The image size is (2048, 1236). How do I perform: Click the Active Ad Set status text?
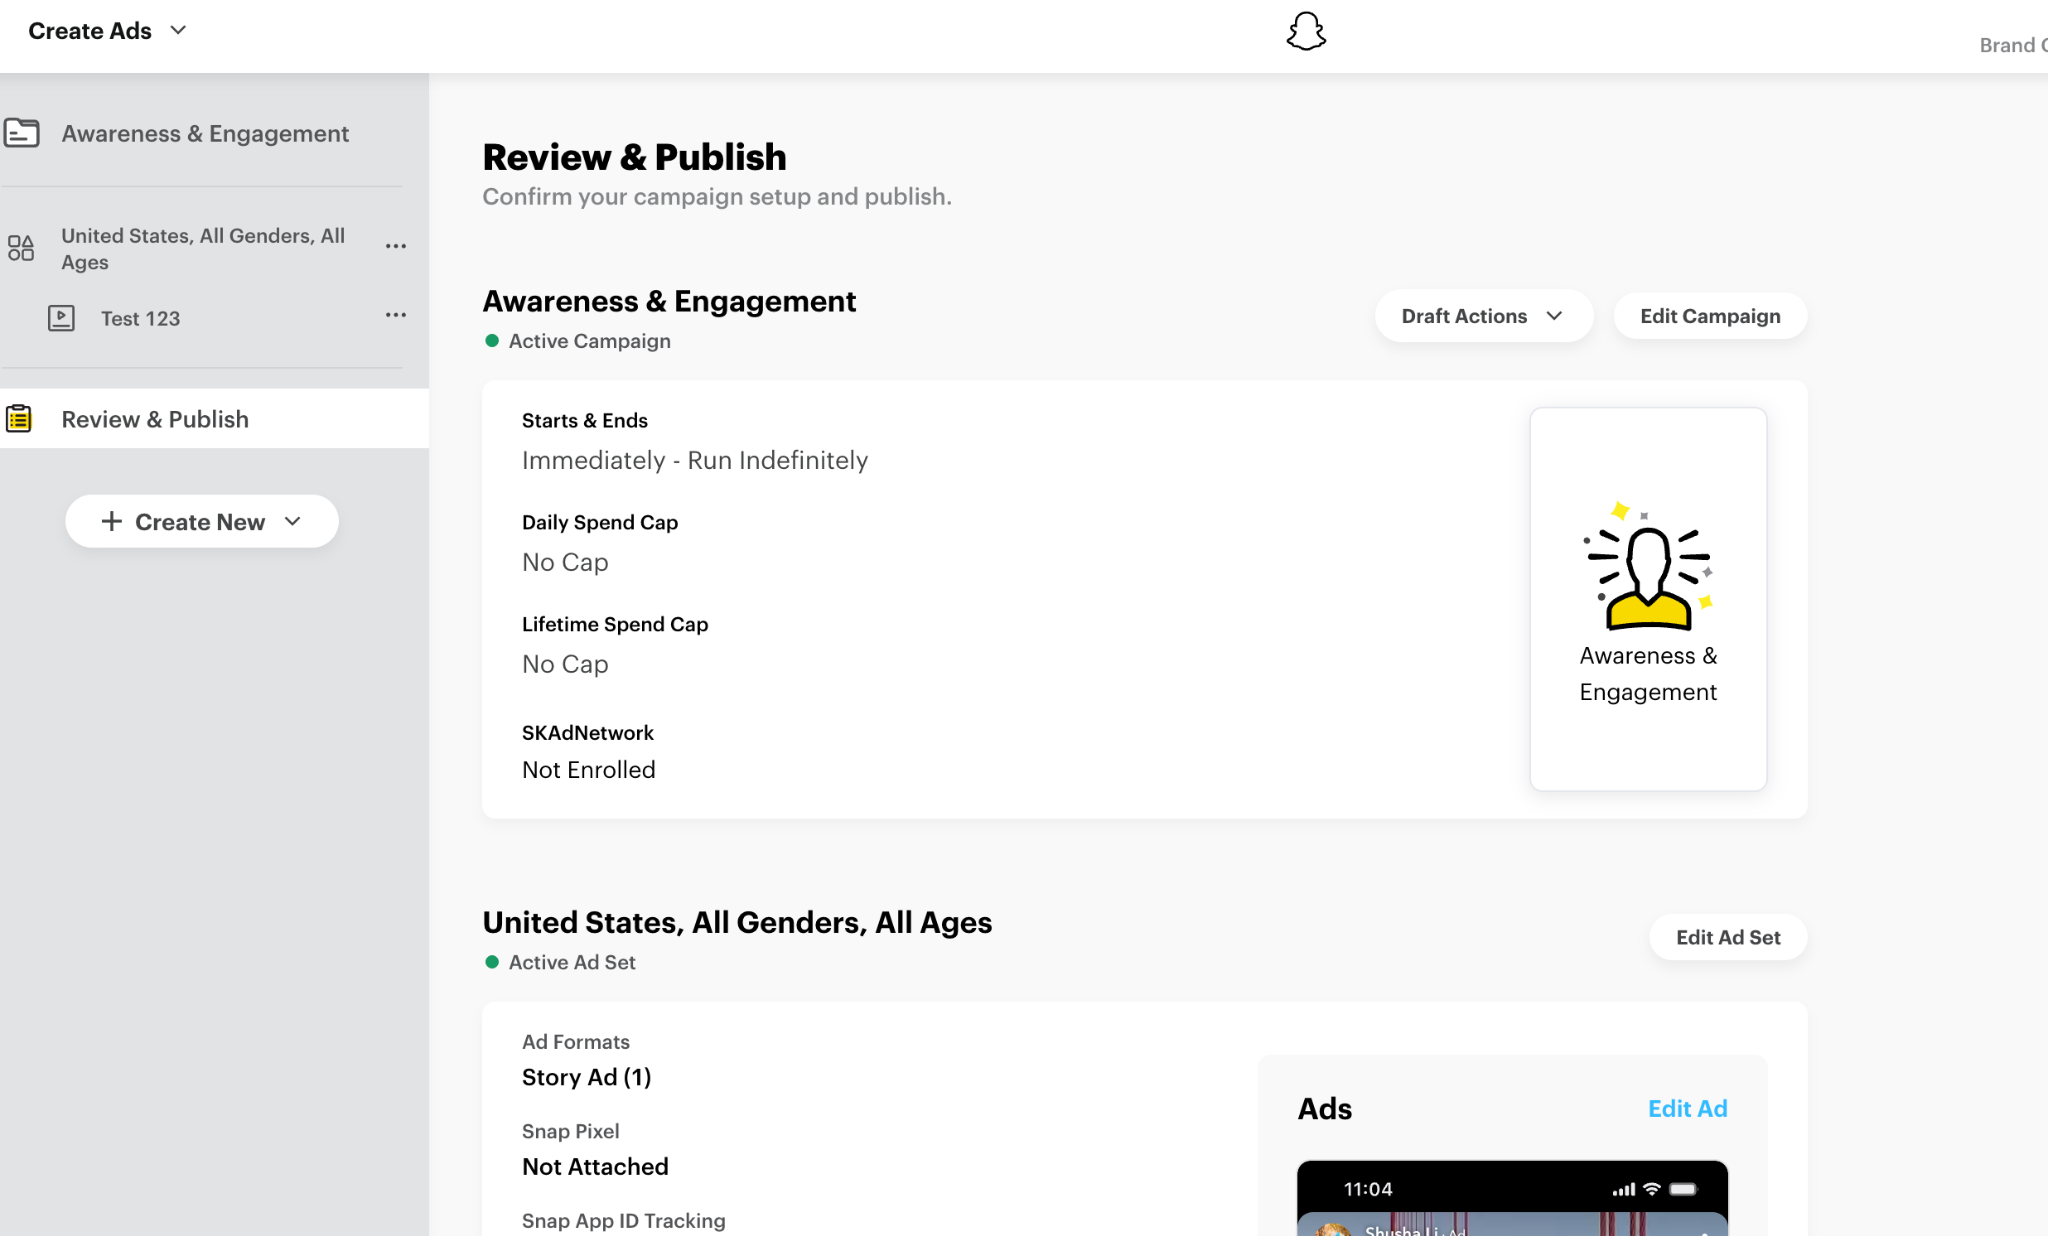click(572, 962)
